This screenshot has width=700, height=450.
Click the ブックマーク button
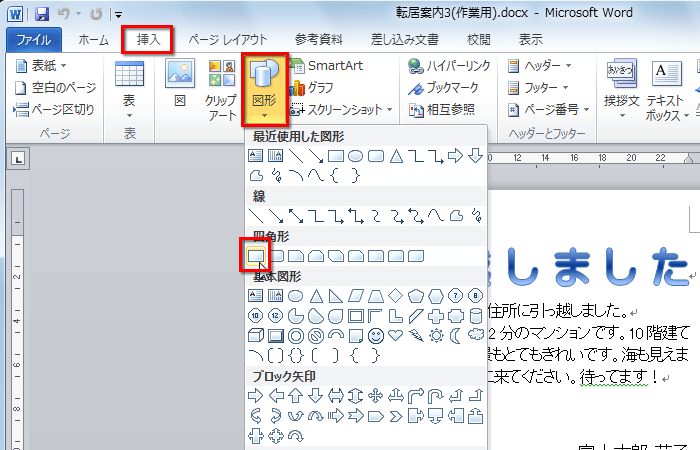443,88
